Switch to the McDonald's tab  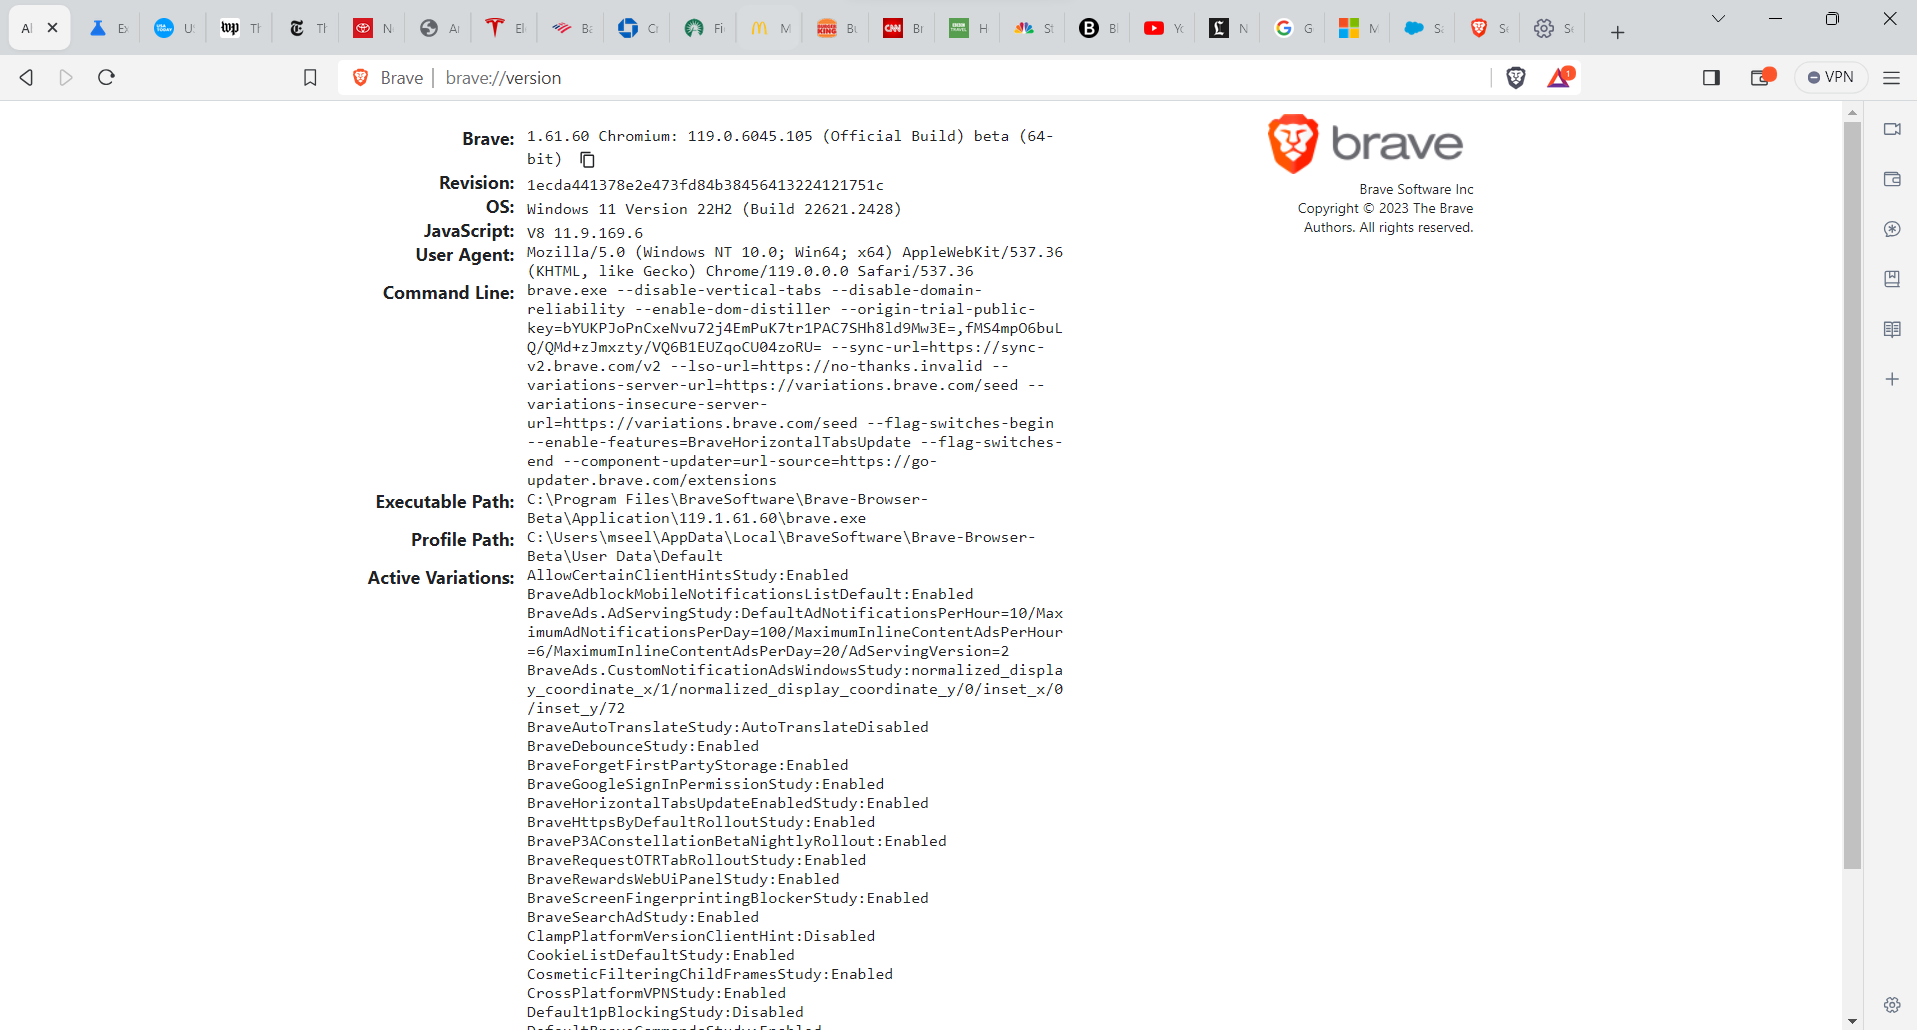(769, 28)
